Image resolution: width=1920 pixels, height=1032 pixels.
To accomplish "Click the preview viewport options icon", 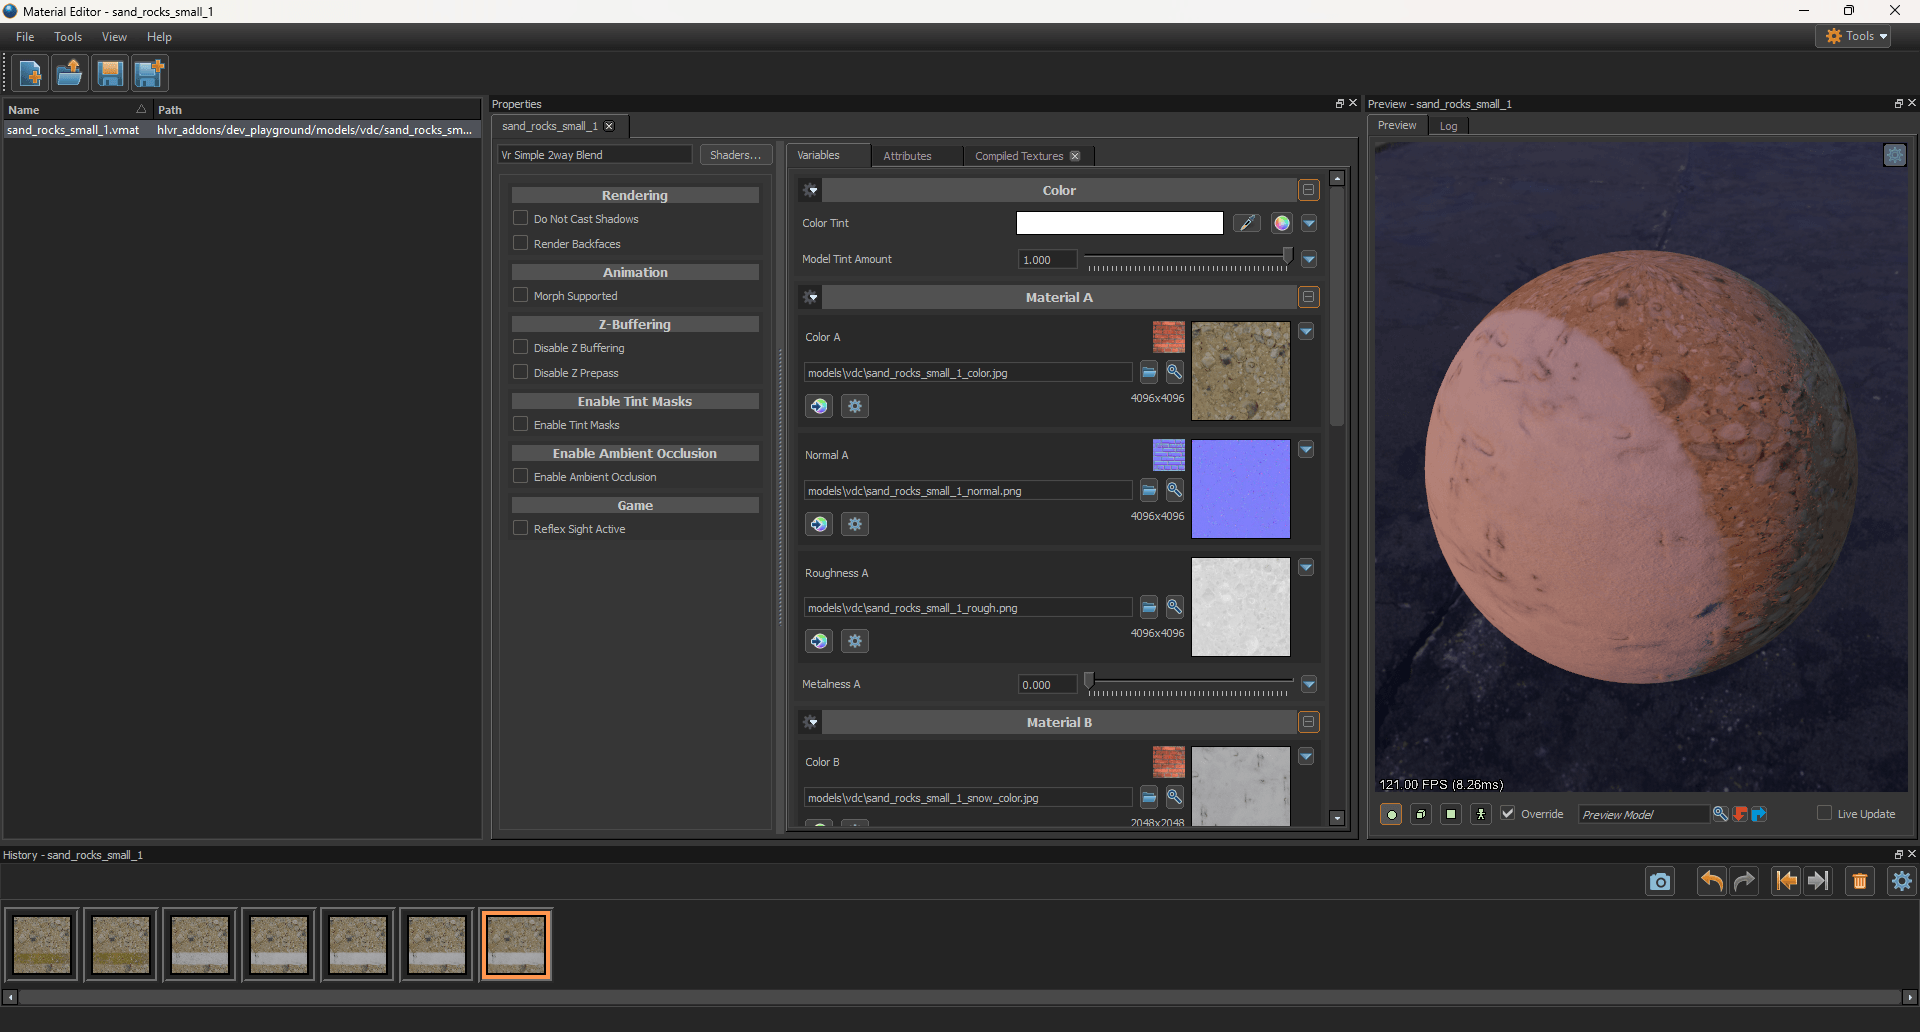I will 1895,155.
